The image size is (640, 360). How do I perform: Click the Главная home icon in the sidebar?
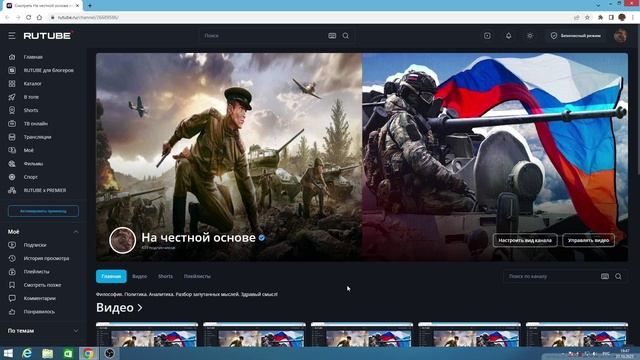tap(12, 57)
